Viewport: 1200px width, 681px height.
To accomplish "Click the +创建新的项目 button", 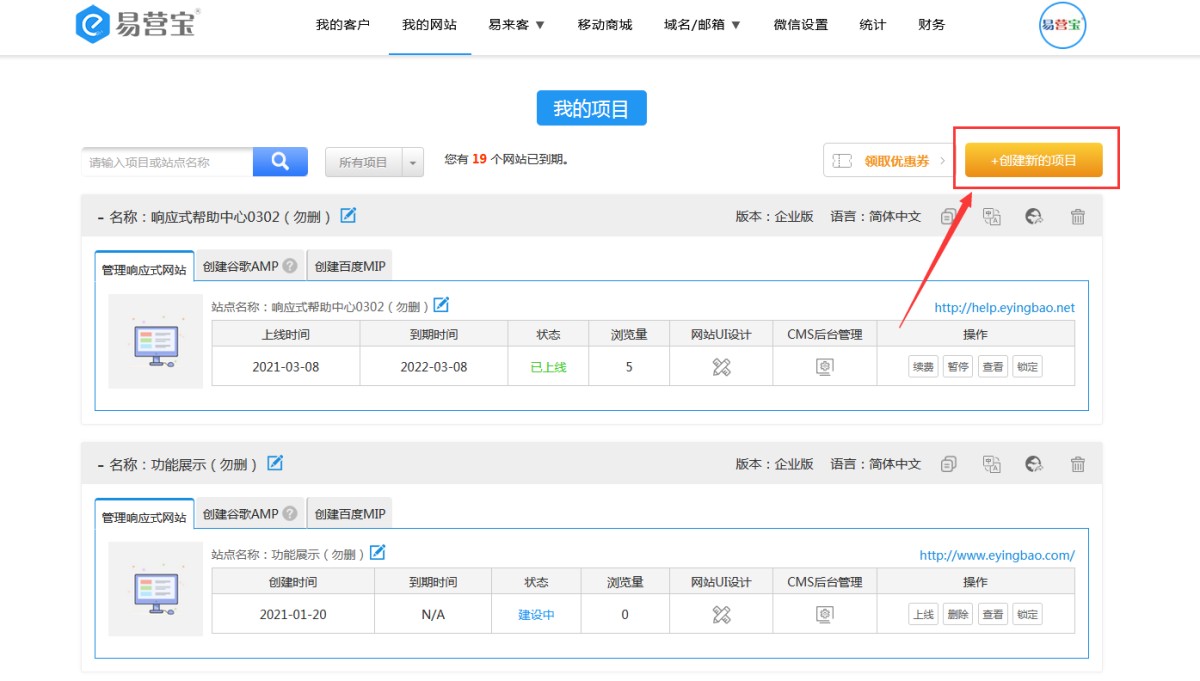I will tap(1033, 160).
